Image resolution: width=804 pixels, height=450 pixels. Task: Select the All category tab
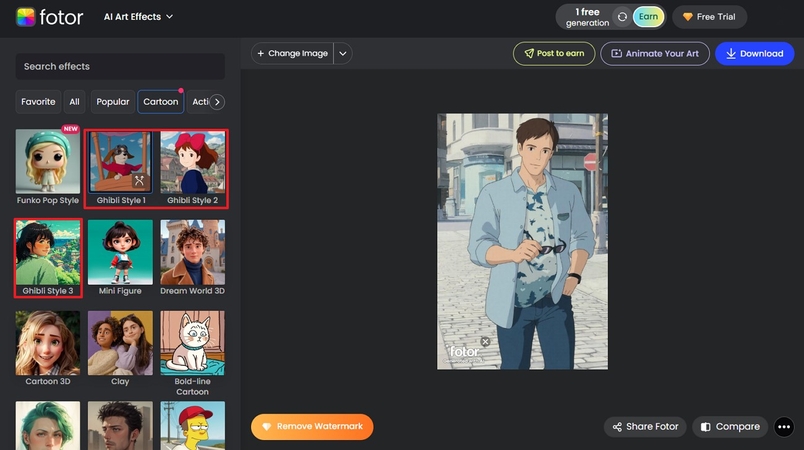74,101
